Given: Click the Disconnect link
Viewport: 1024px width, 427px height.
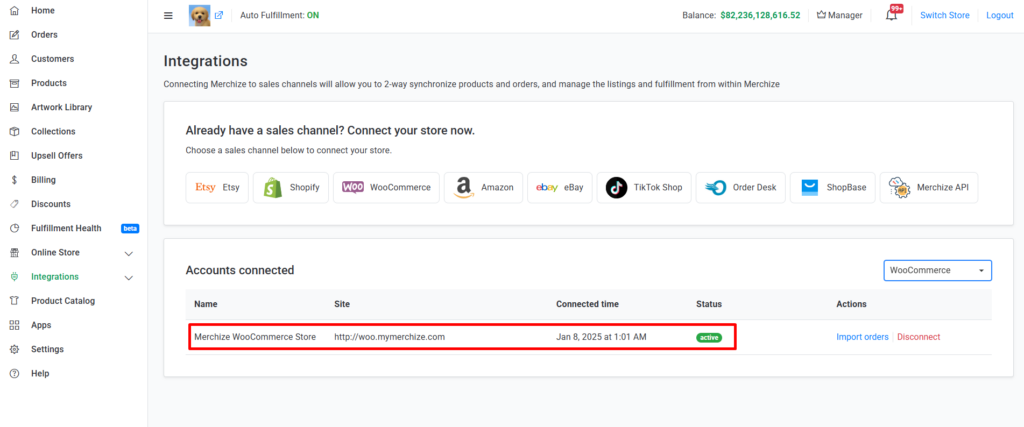Looking at the screenshot, I should (919, 337).
